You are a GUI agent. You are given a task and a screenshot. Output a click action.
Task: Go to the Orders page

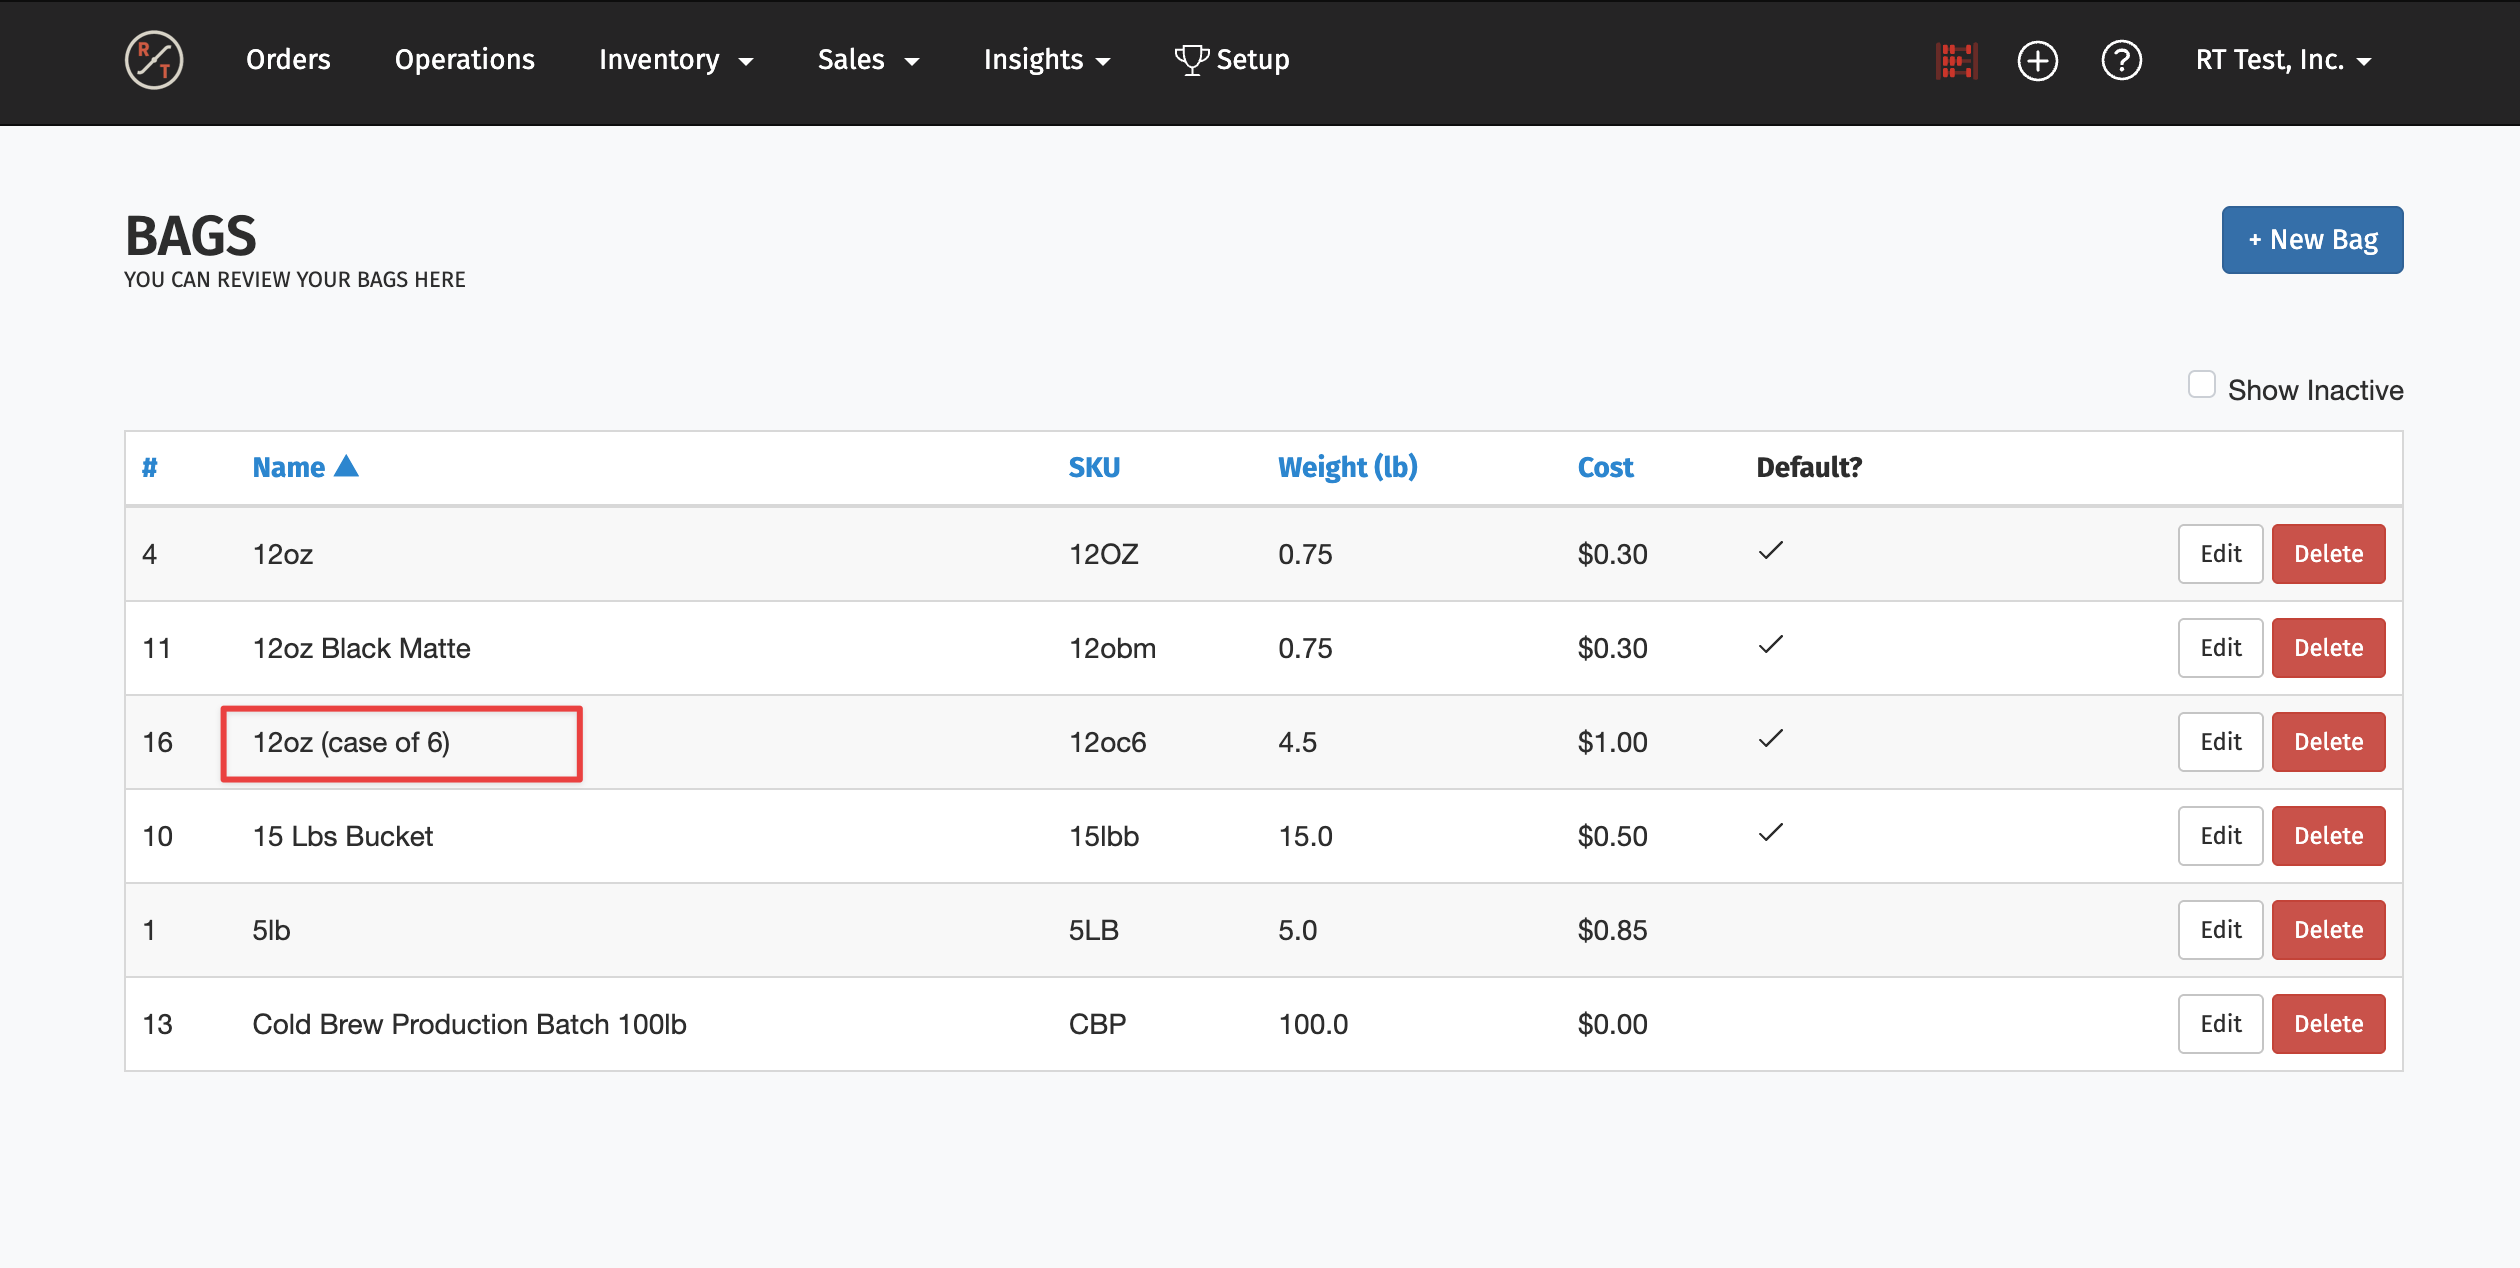288,60
